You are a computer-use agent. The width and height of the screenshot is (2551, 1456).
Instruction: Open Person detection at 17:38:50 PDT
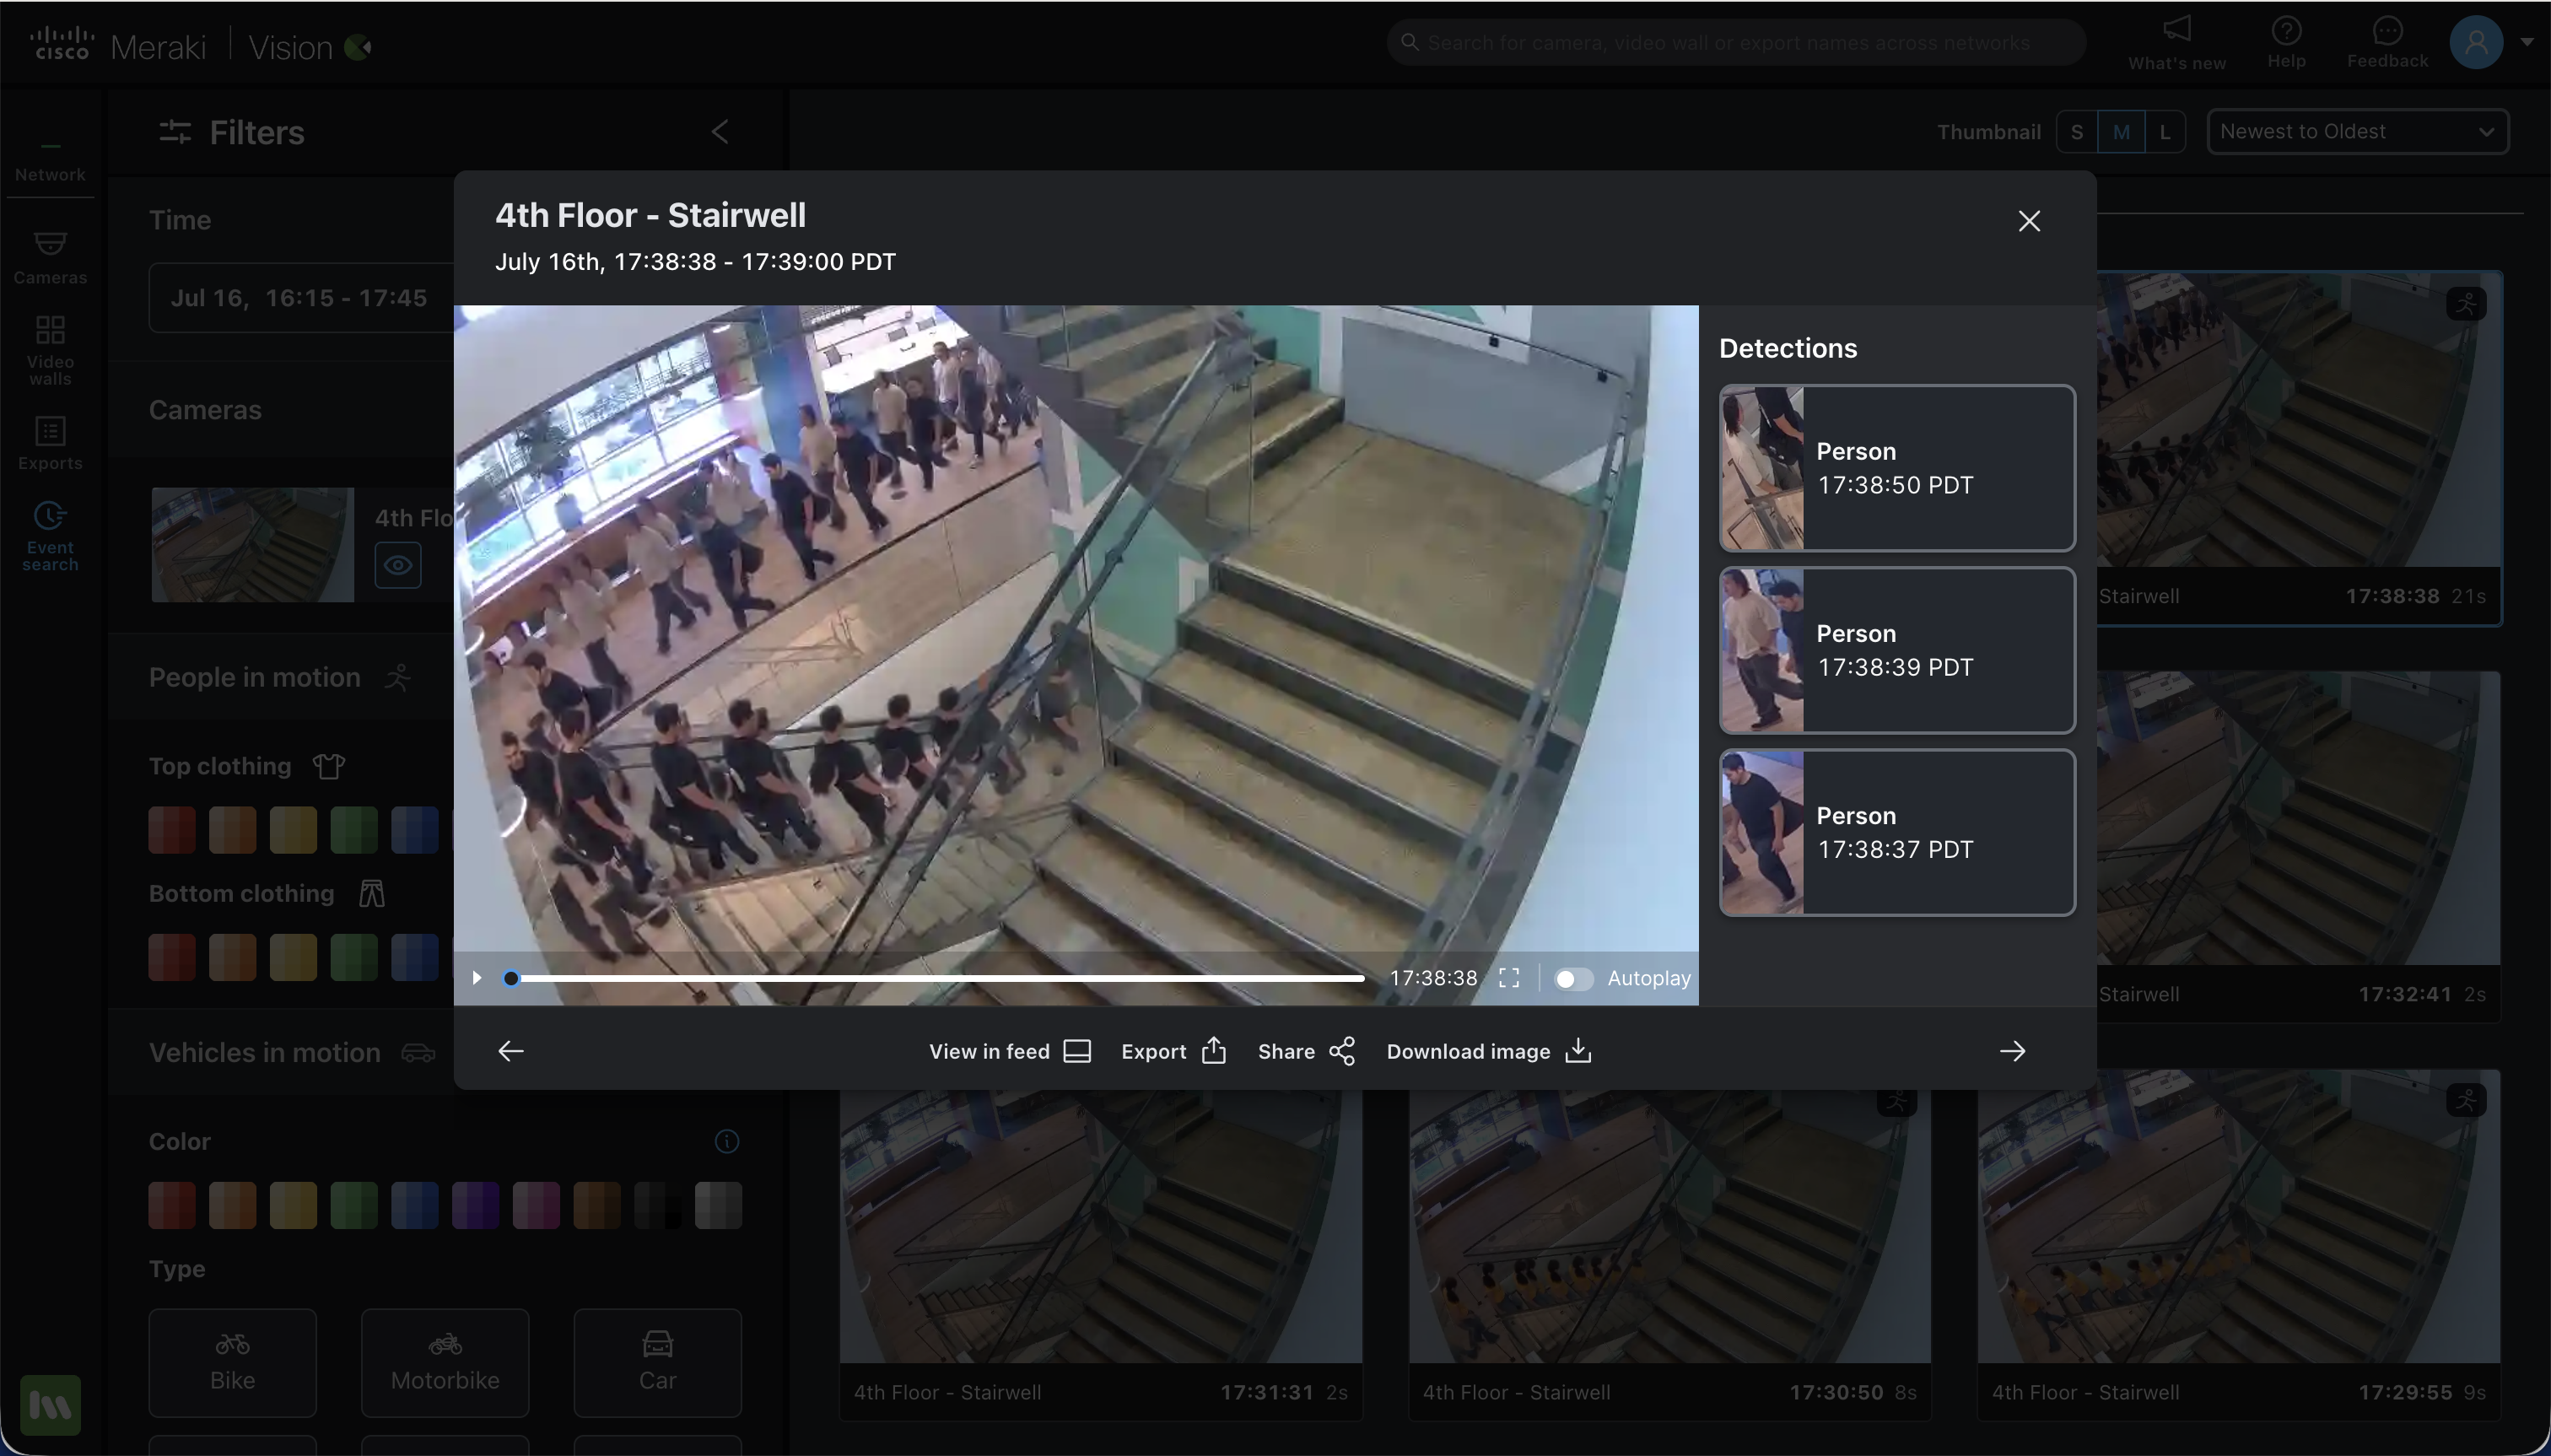1897,468
